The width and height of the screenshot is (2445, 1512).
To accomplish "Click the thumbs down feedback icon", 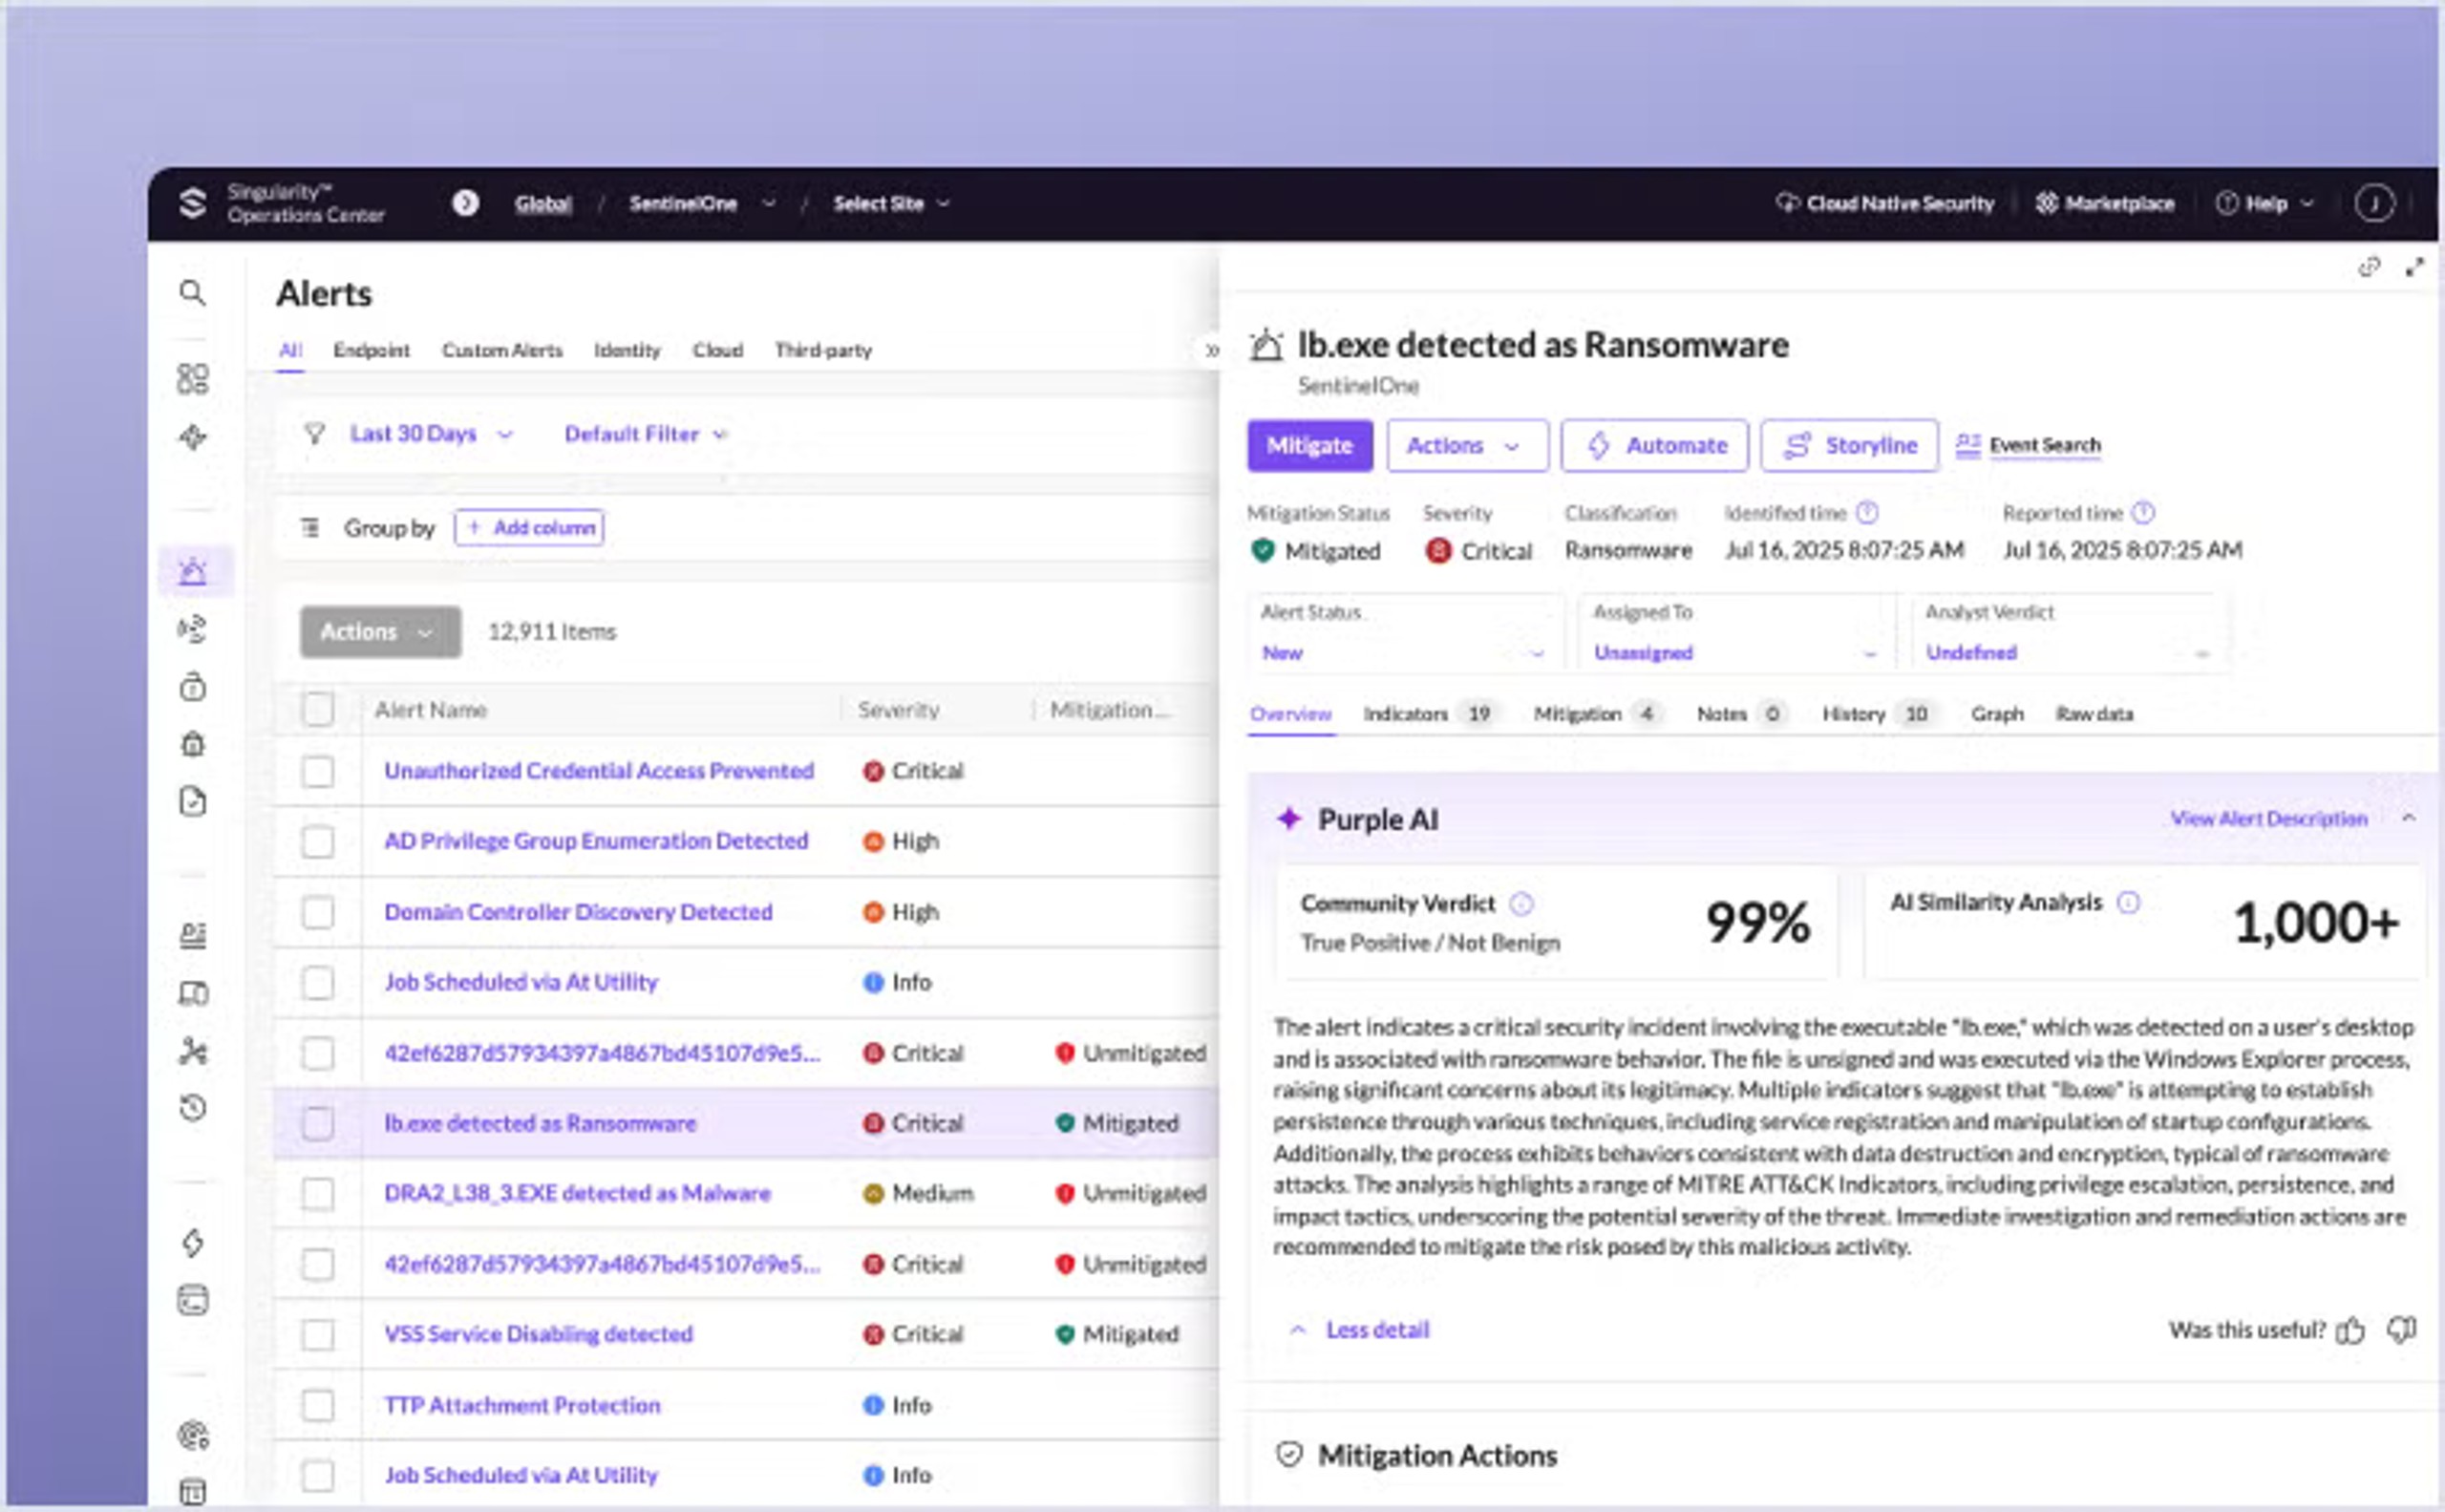I will 2401,1330.
